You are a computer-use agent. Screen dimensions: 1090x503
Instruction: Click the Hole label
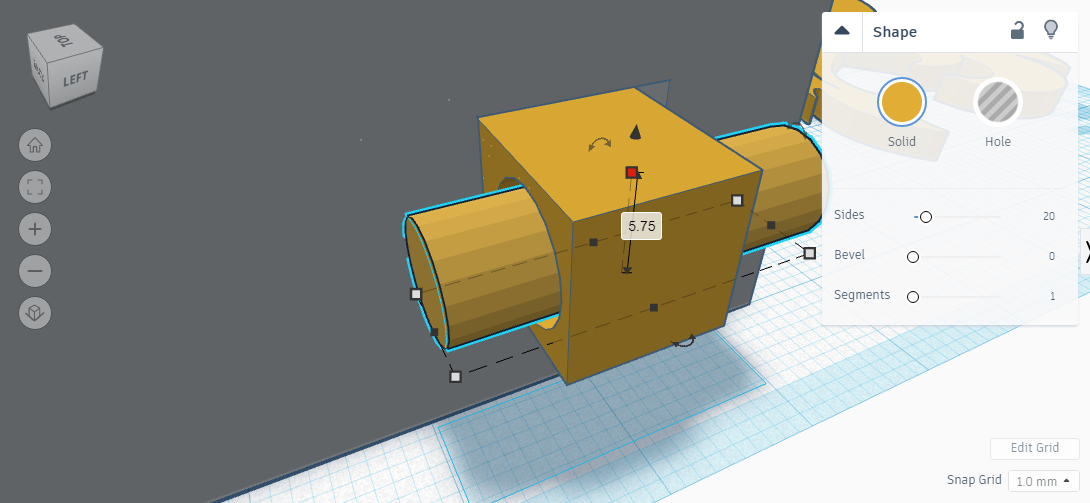pyautogui.click(x=998, y=142)
